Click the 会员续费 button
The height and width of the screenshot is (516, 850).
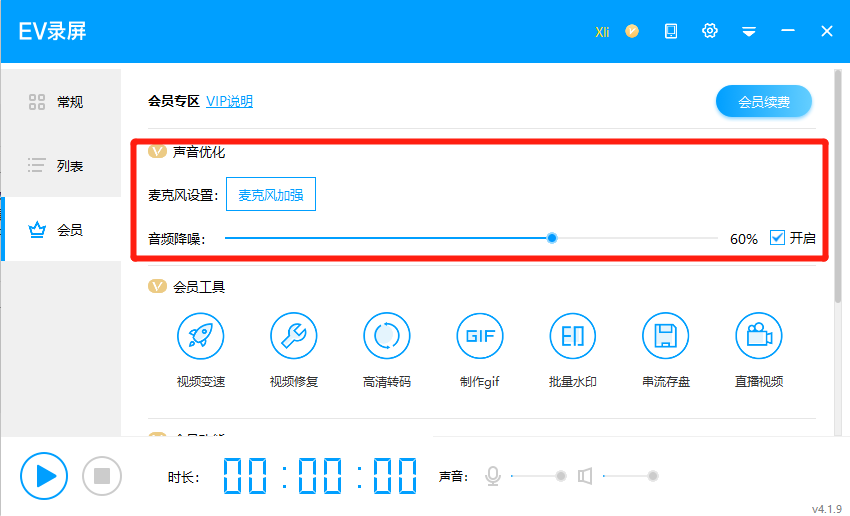[764, 101]
